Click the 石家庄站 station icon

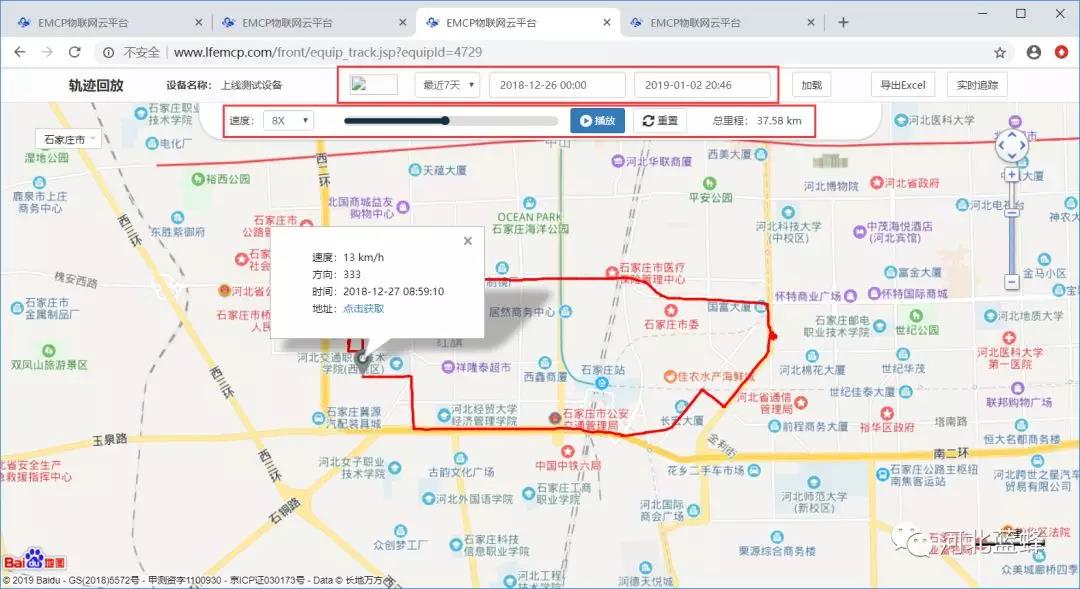601,384
